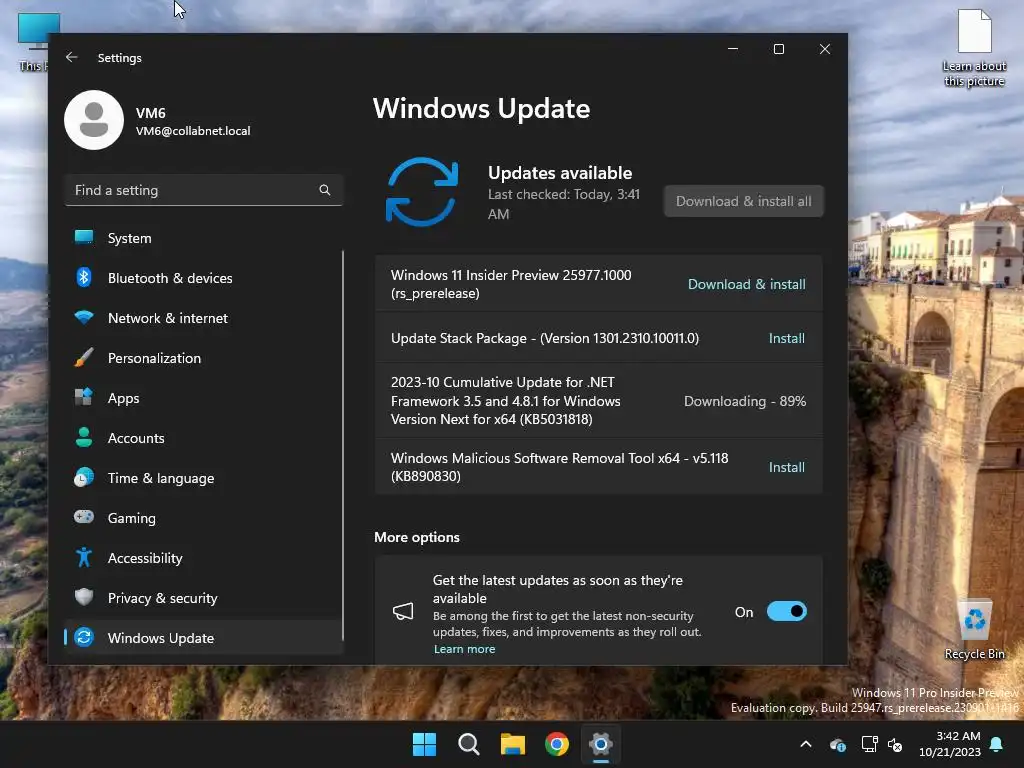Click the Network wifi icon in sidebar
Viewport: 1024px width, 768px height.
point(84,318)
